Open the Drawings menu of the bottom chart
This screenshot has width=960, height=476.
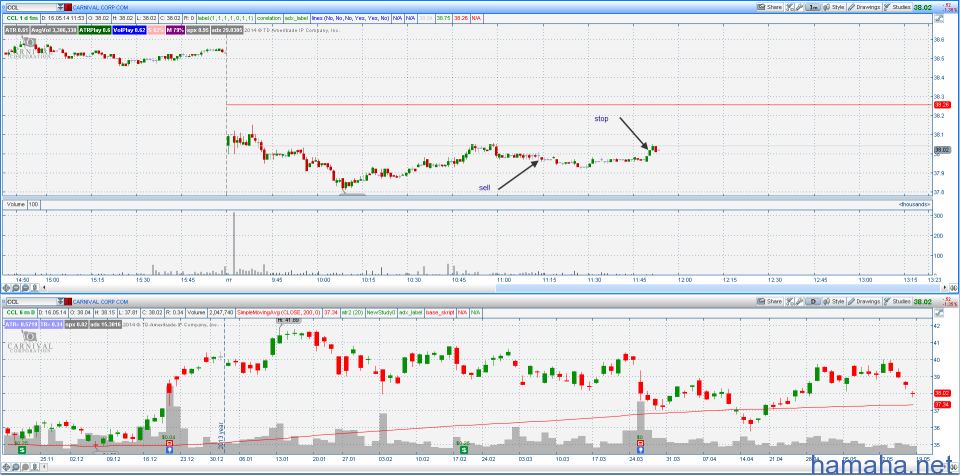(x=864, y=301)
